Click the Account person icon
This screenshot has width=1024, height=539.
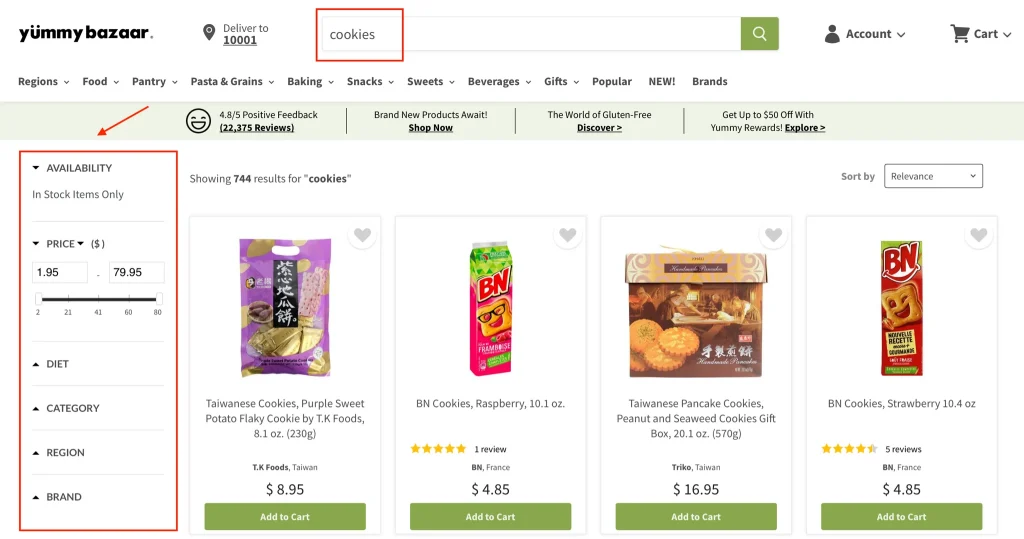click(832, 34)
